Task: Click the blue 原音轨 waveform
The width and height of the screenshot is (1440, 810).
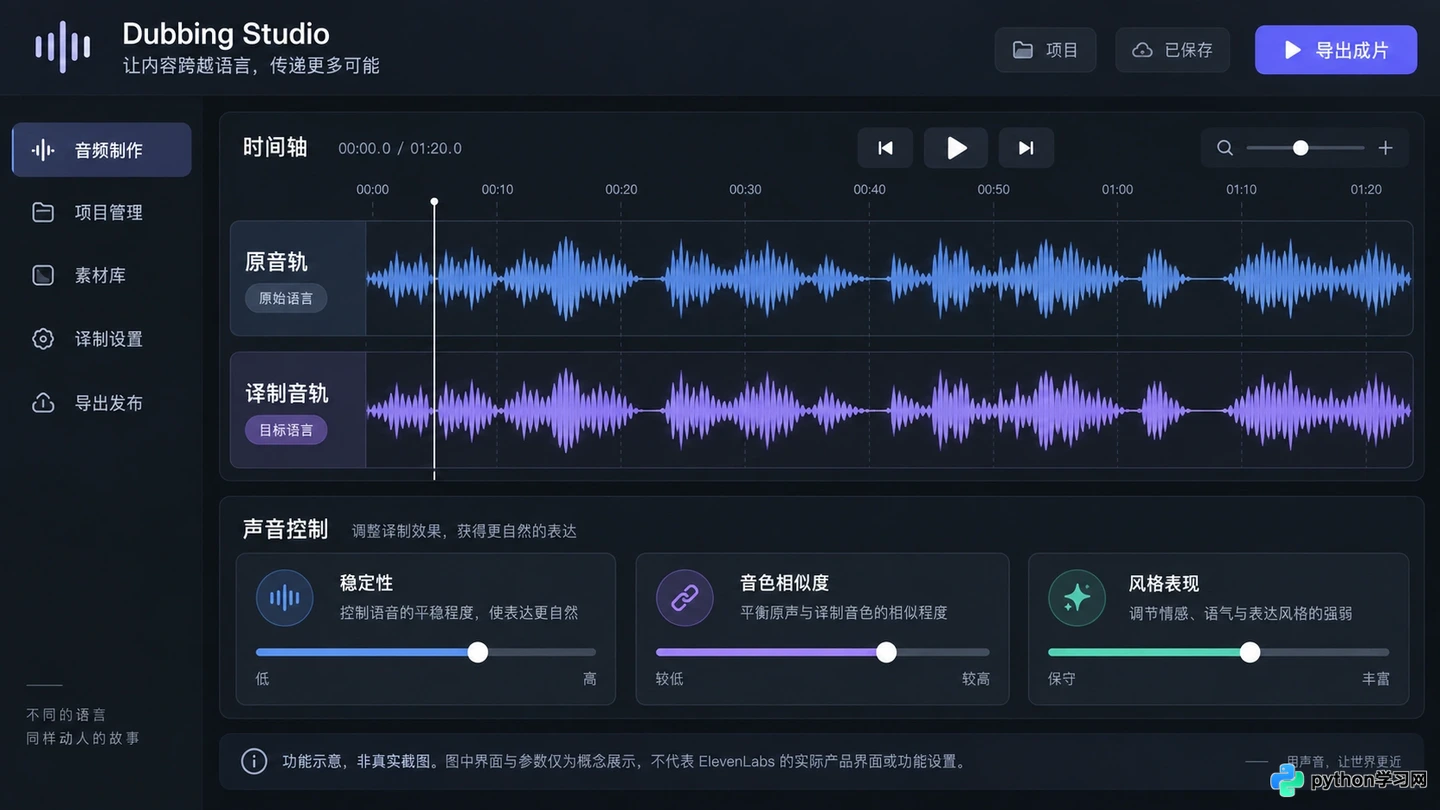Action: pyautogui.click(x=889, y=278)
